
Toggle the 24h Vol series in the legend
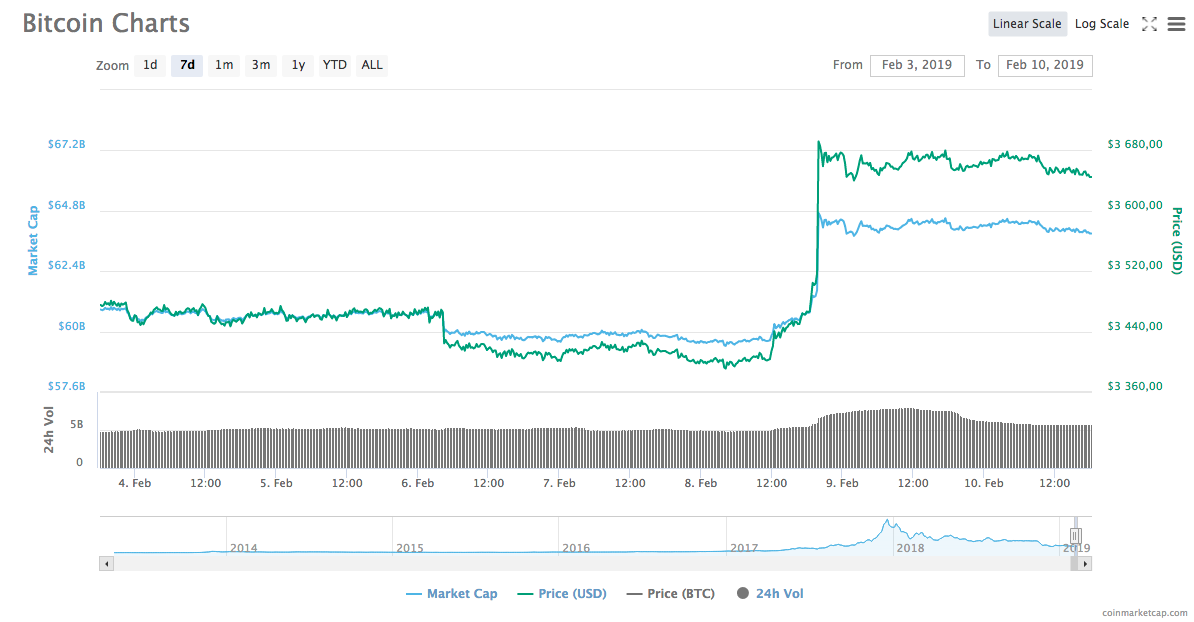770,593
